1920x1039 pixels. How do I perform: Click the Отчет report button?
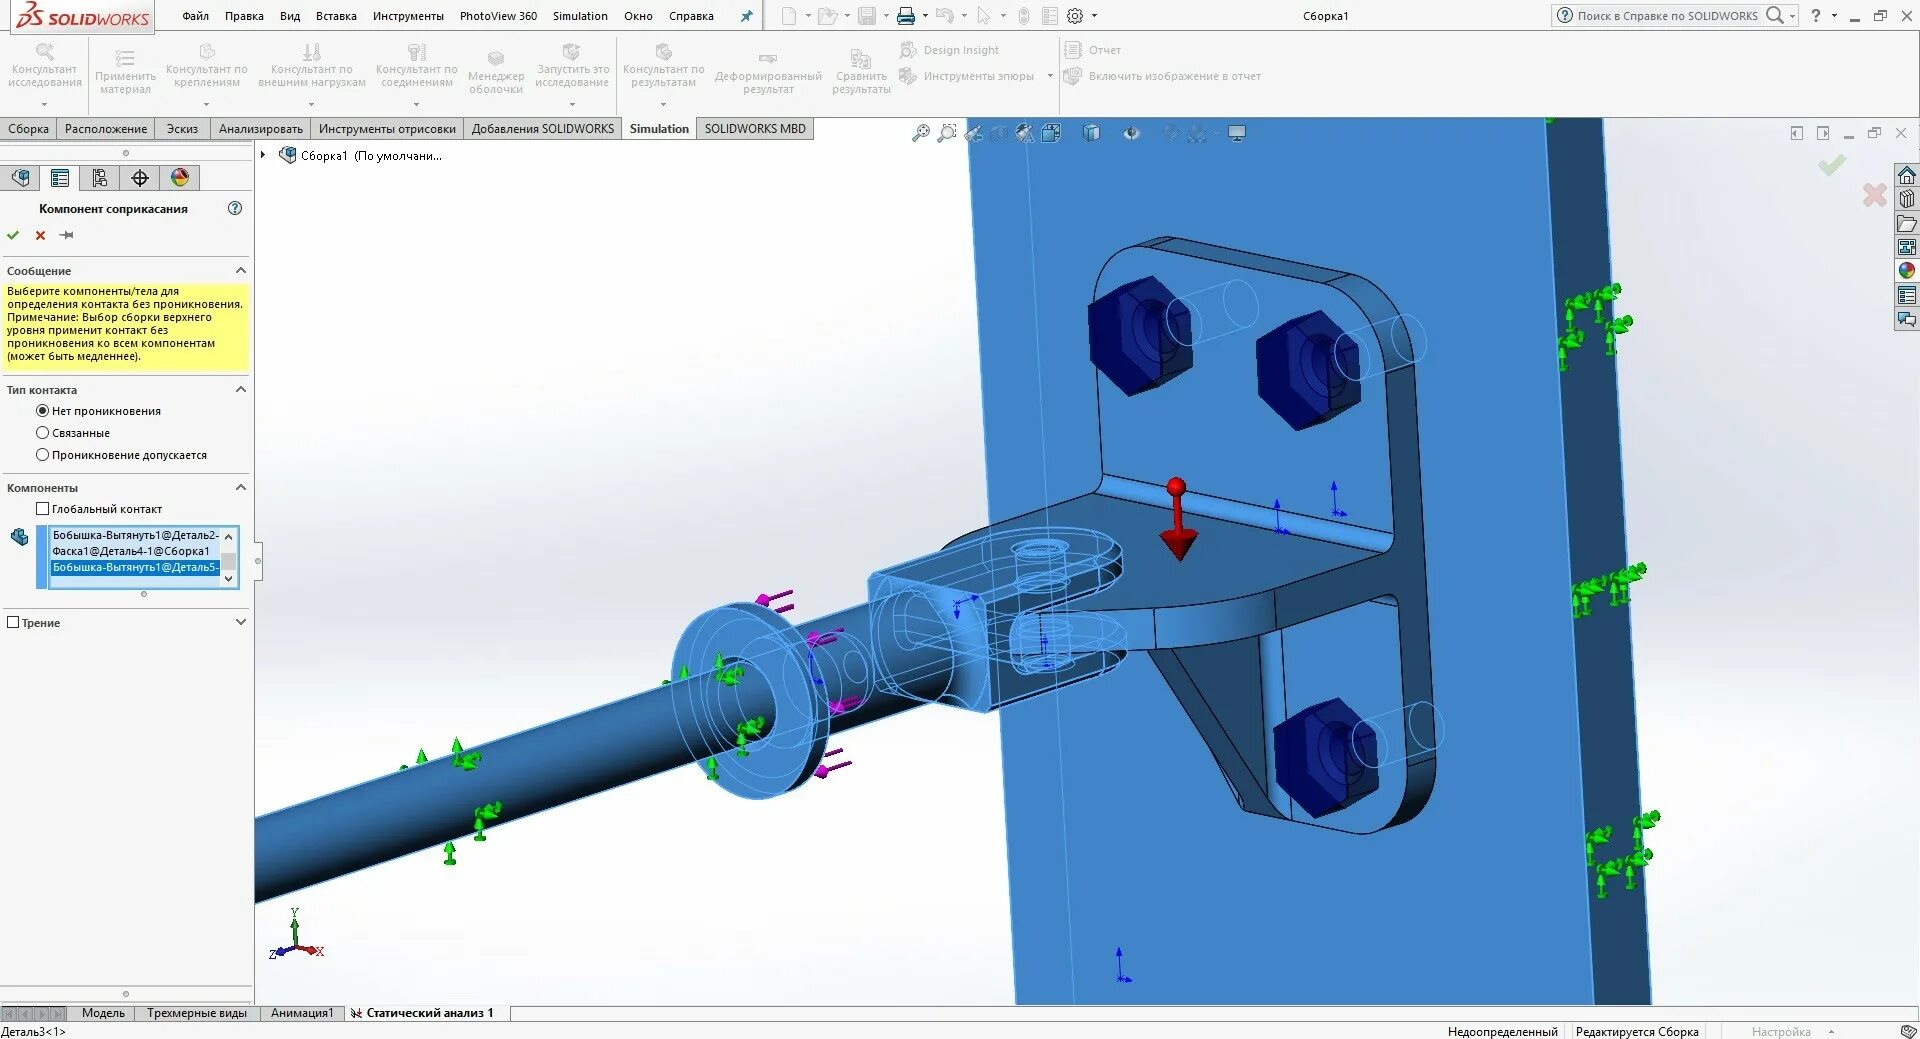(x=1093, y=50)
